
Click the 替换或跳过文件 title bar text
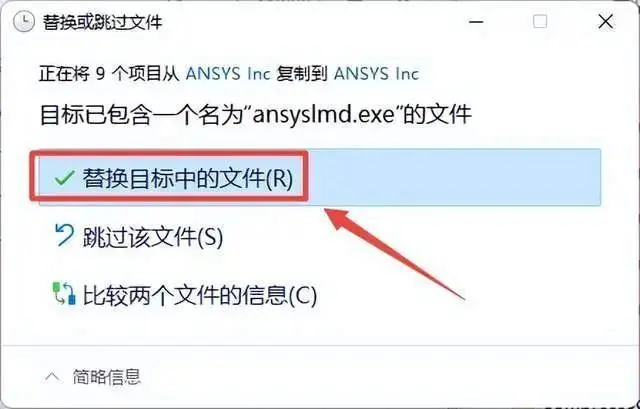(x=102, y=22)
